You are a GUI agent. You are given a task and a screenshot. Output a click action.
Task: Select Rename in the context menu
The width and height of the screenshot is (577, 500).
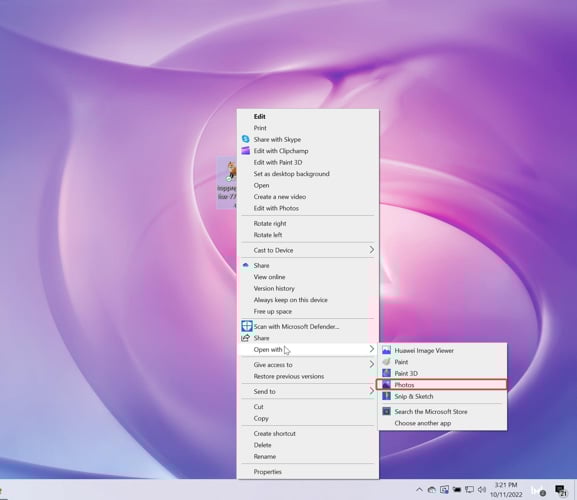coord(308,456)
